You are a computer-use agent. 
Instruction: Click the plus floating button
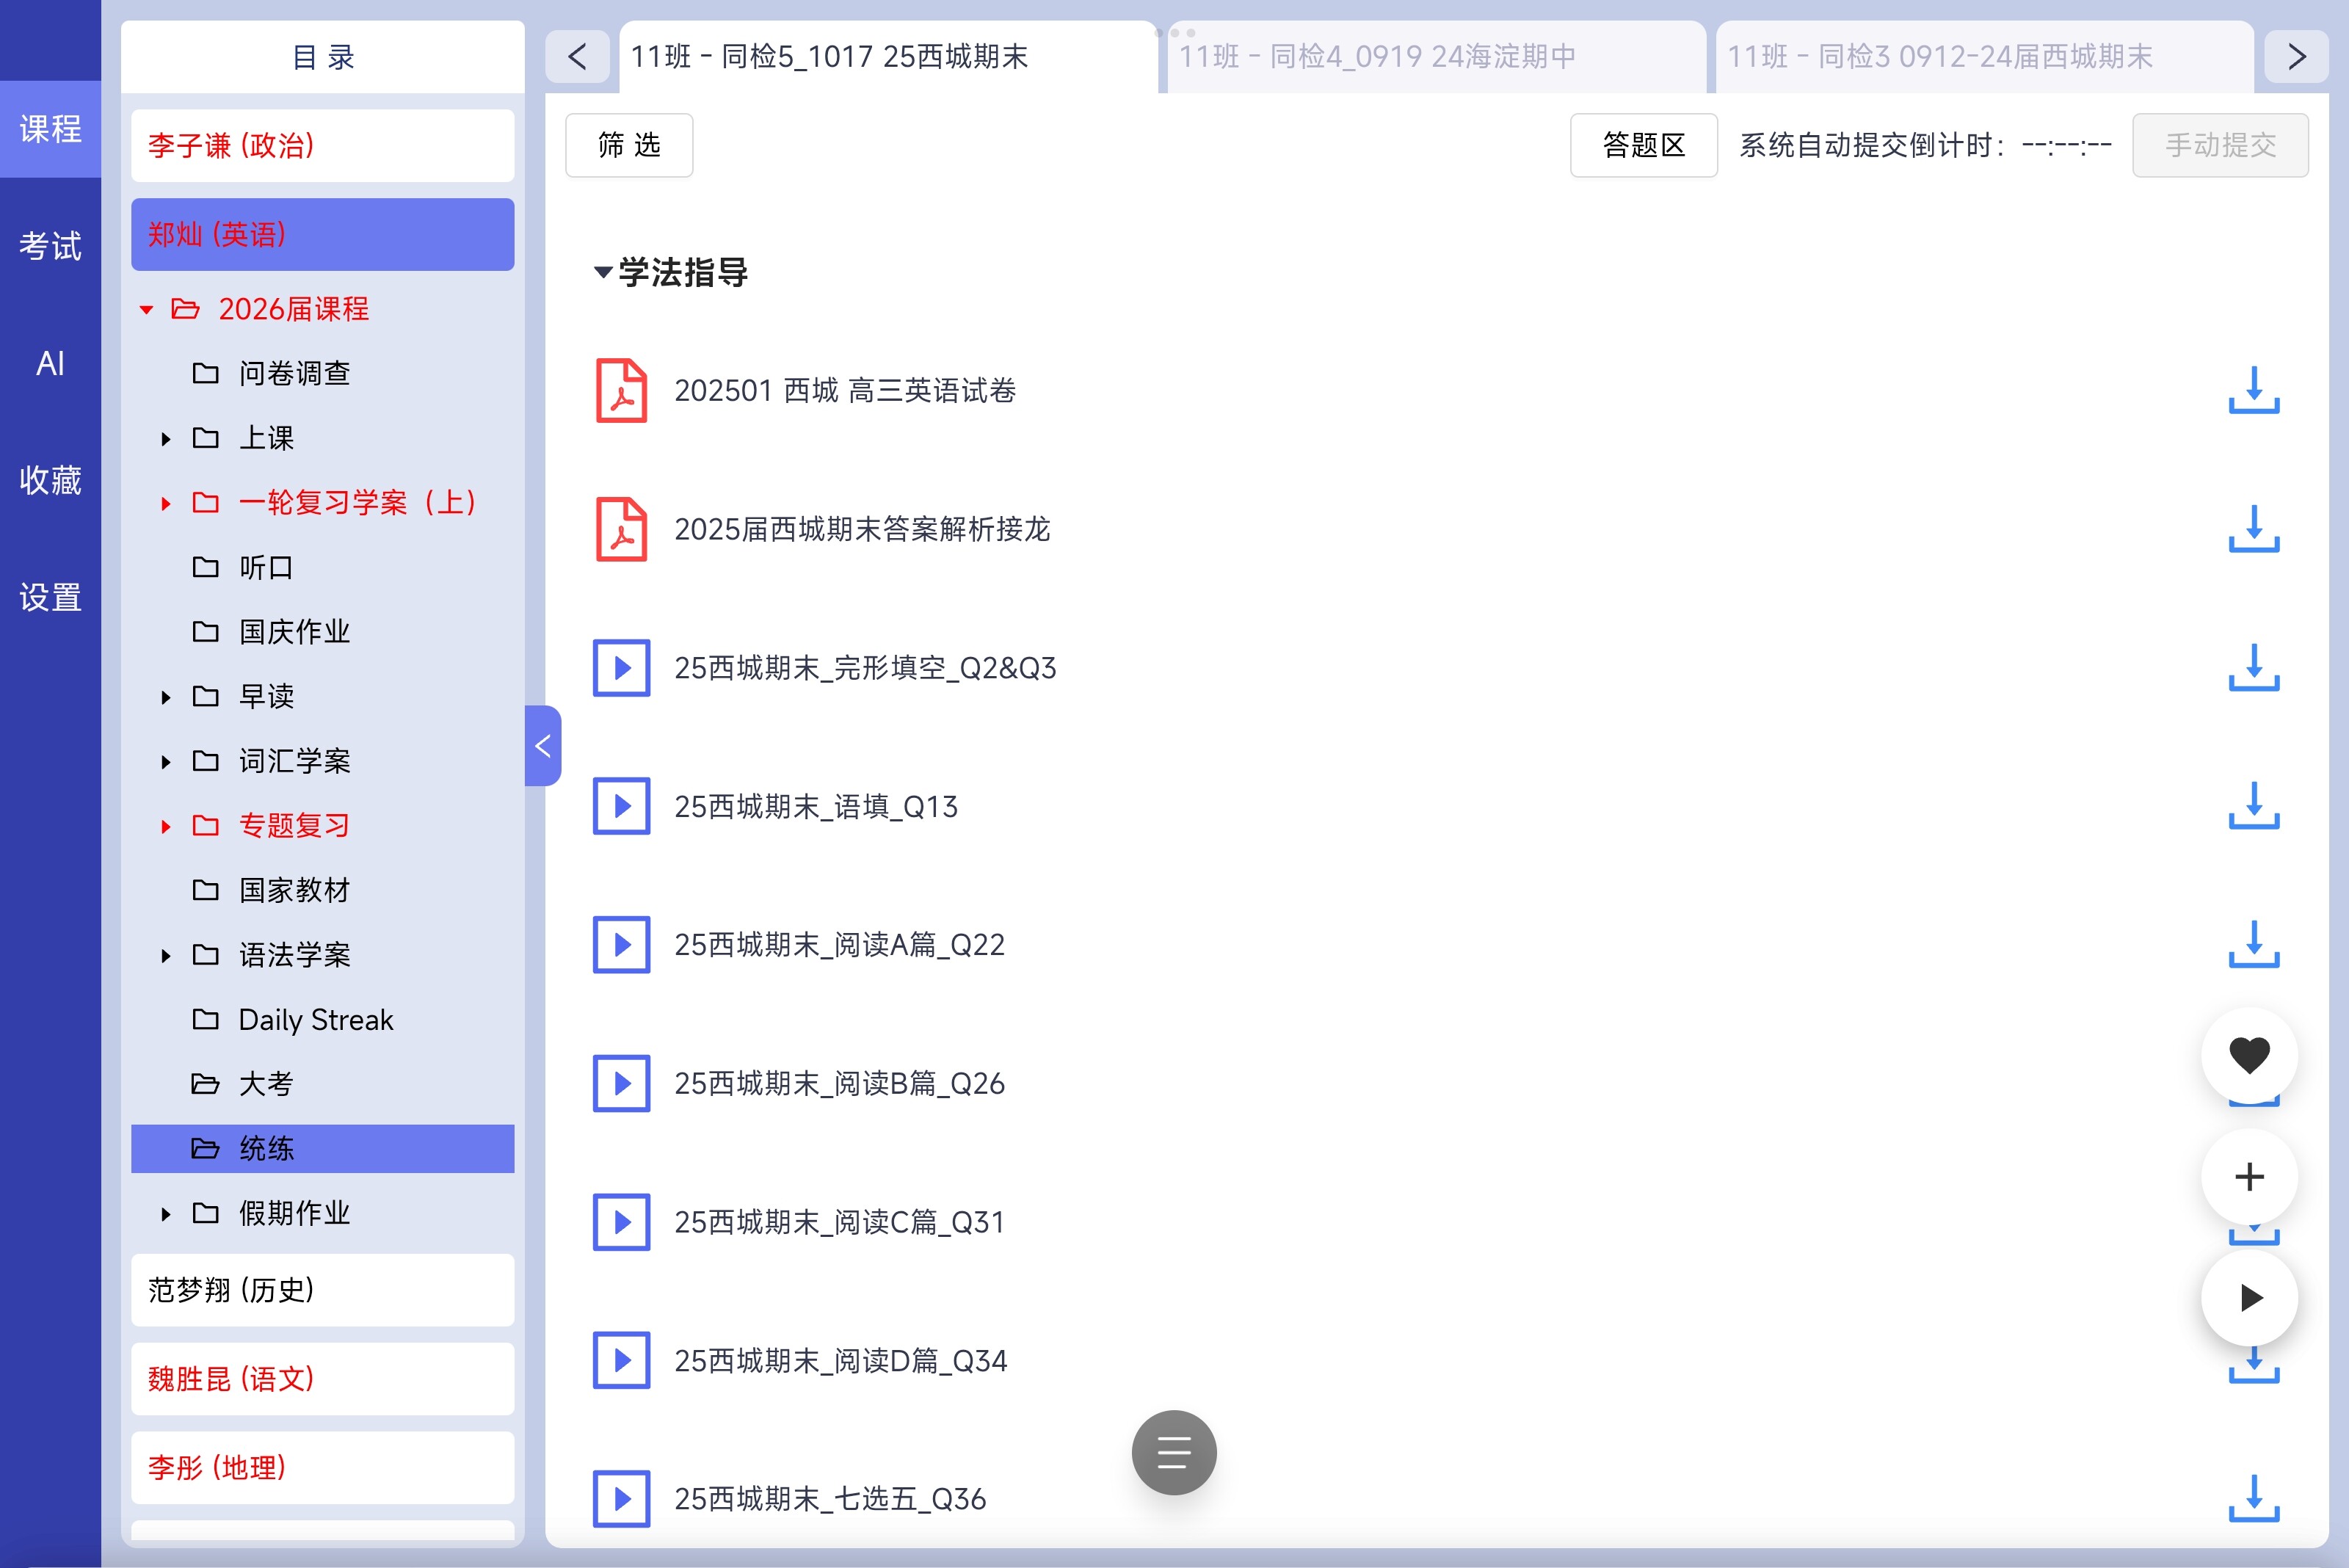[x=2249, y=1177]
